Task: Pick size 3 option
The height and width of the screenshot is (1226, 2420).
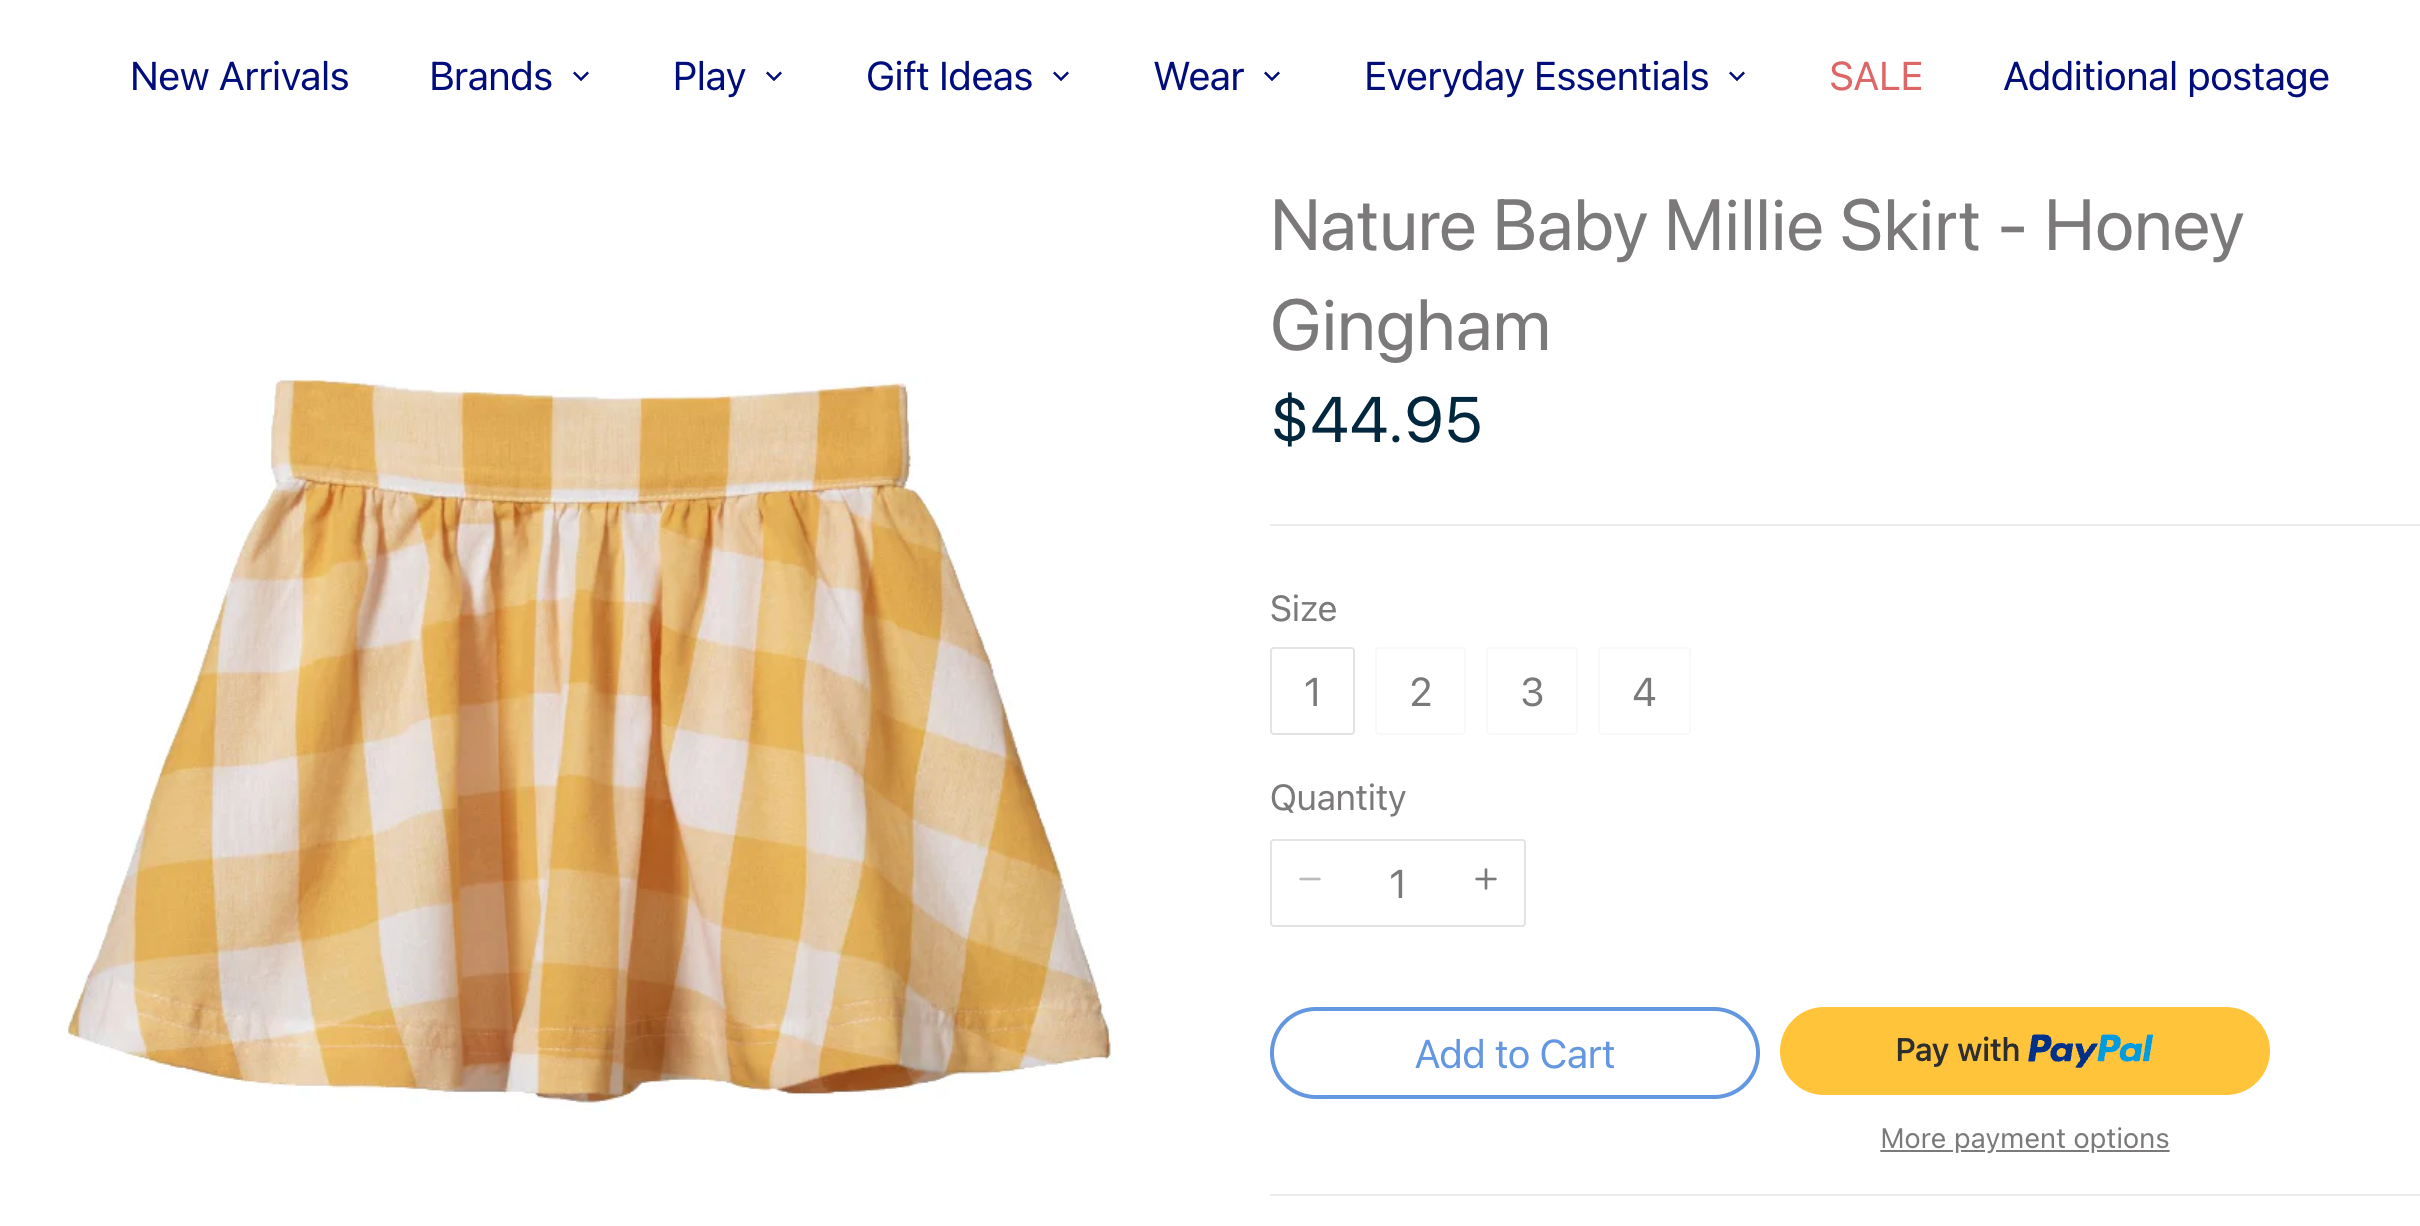Action: [x=1532, y=691]
